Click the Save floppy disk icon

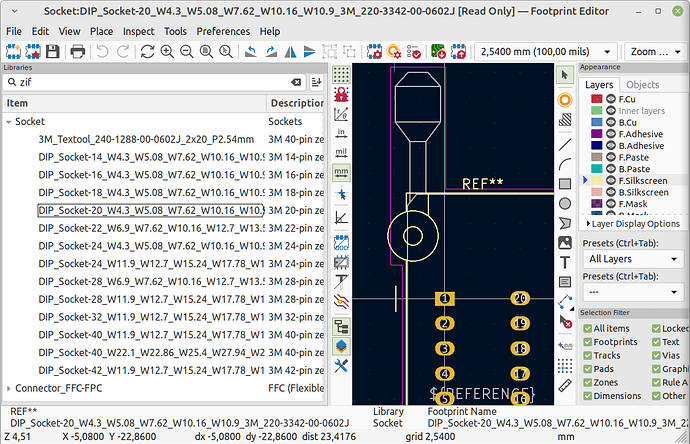[x=53, y=51]
